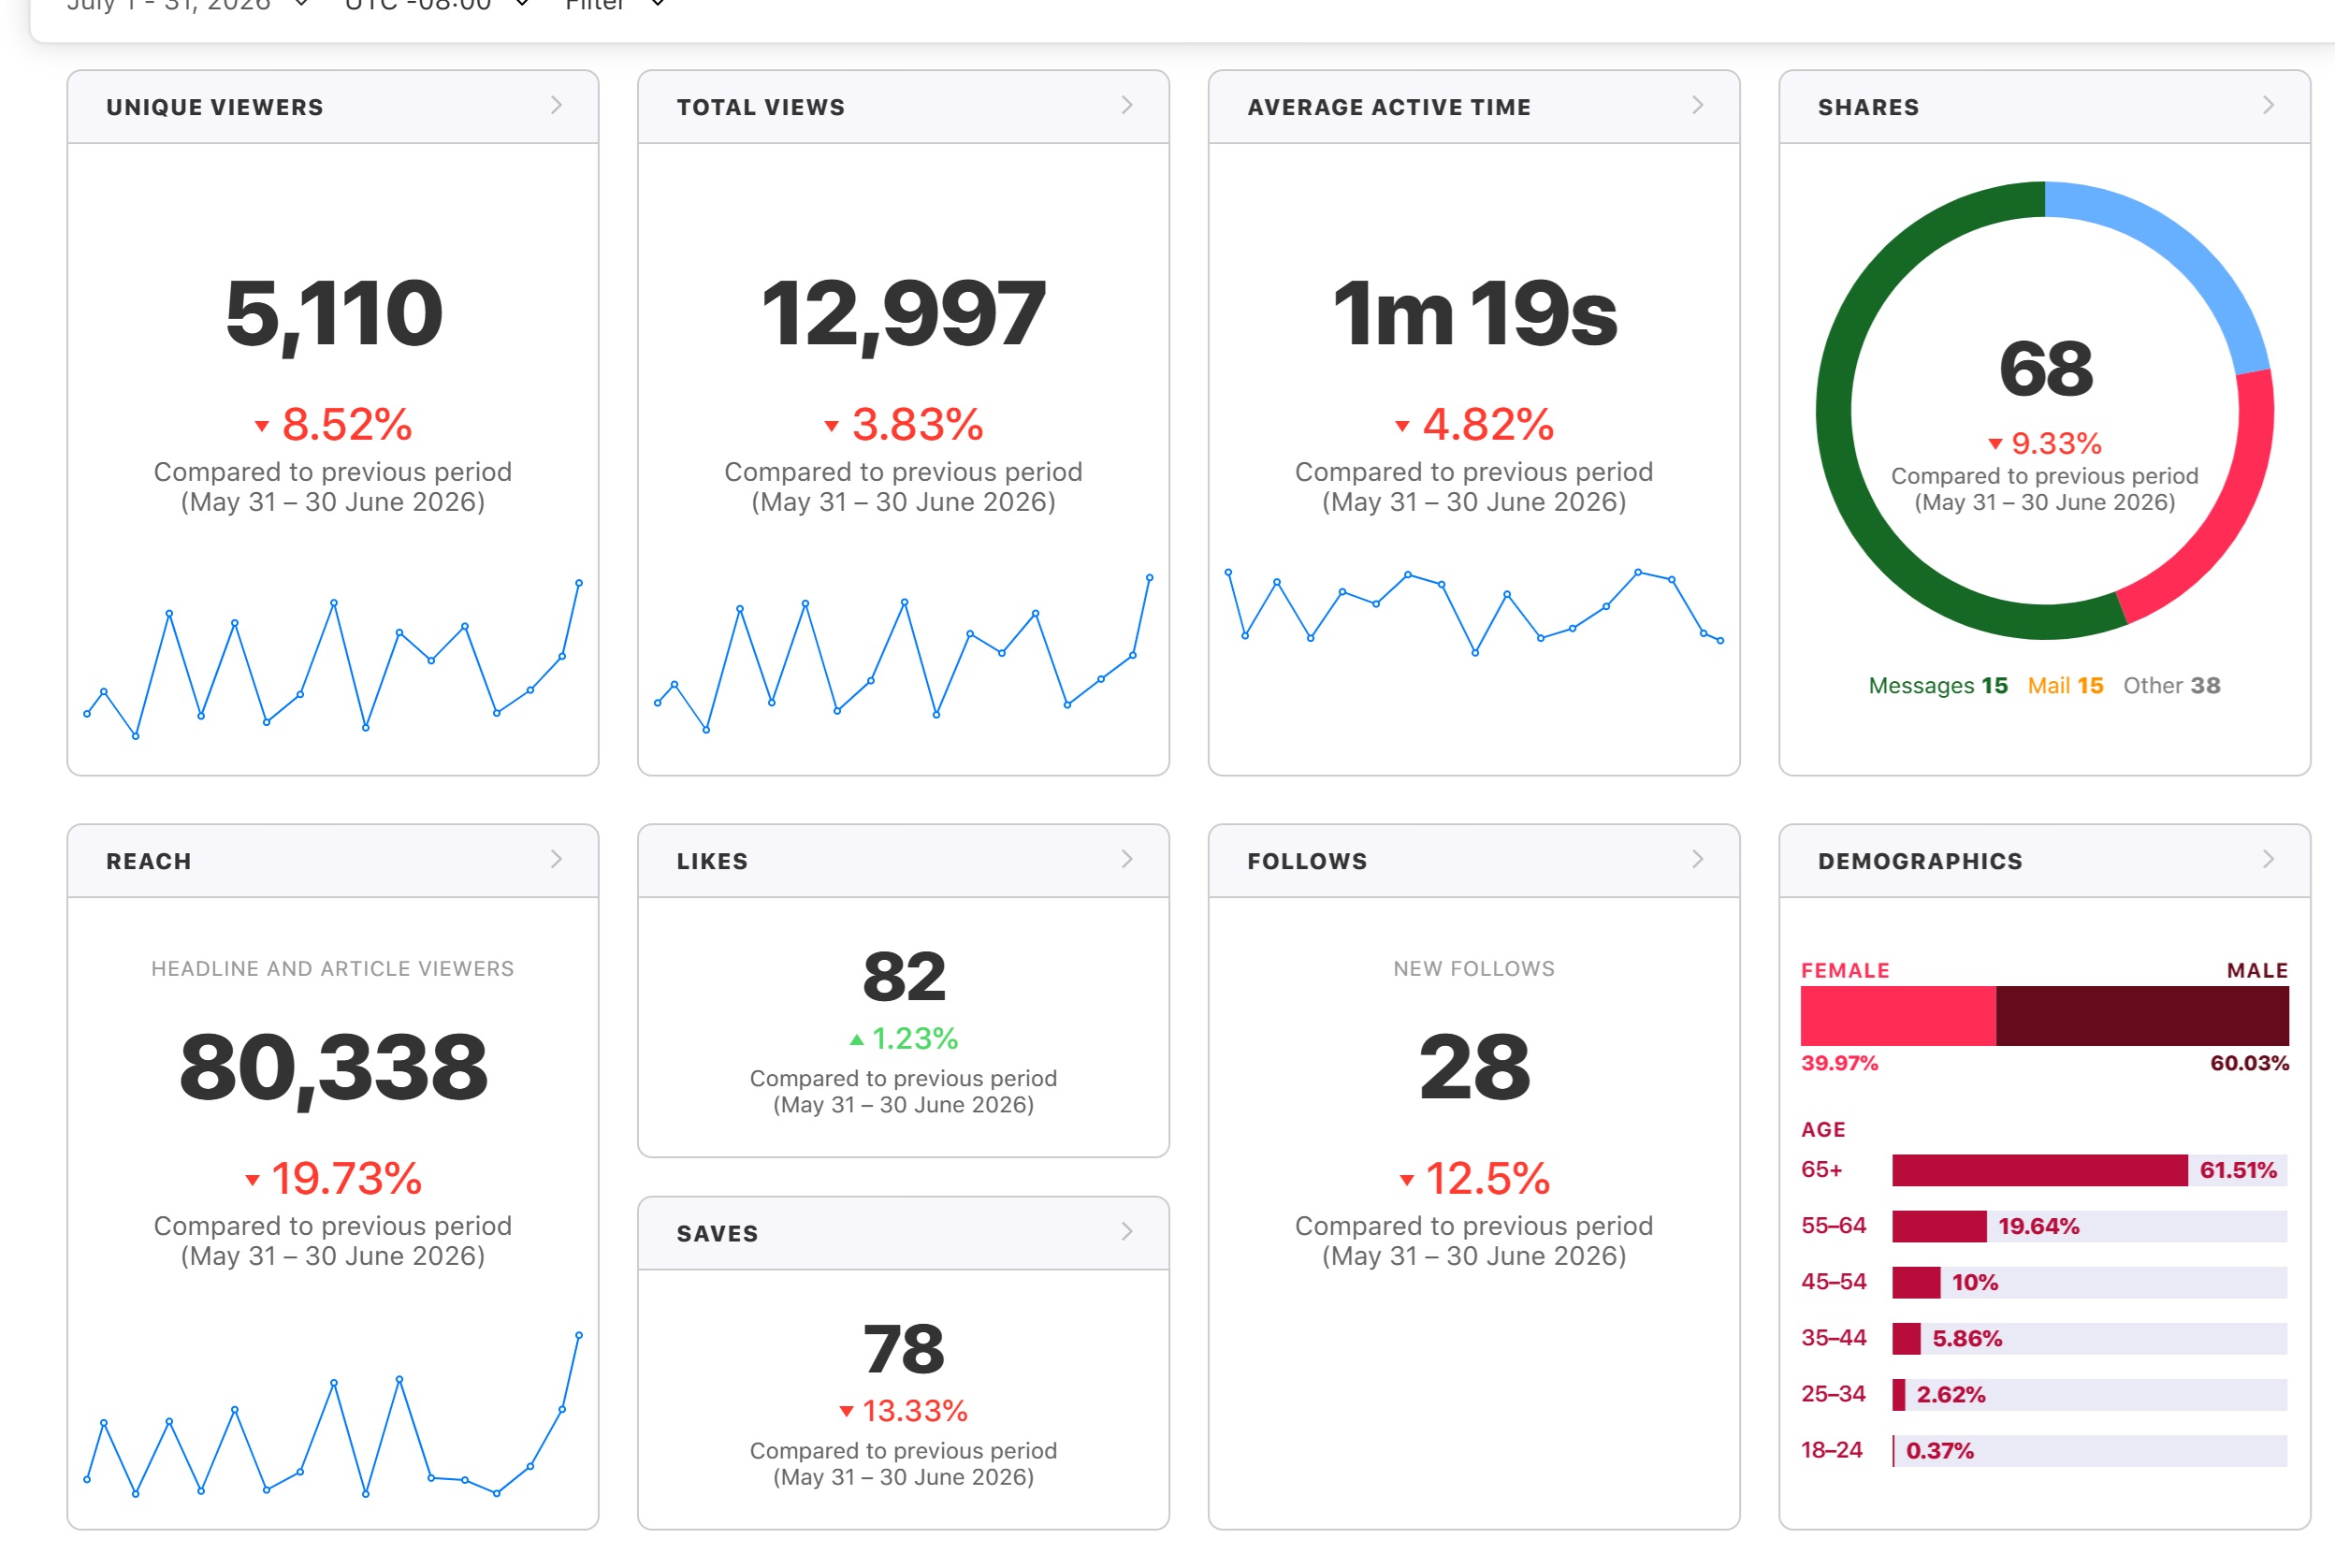
Task: Click the Unique Viewers sparkline chart
Action: click(333, 660)
